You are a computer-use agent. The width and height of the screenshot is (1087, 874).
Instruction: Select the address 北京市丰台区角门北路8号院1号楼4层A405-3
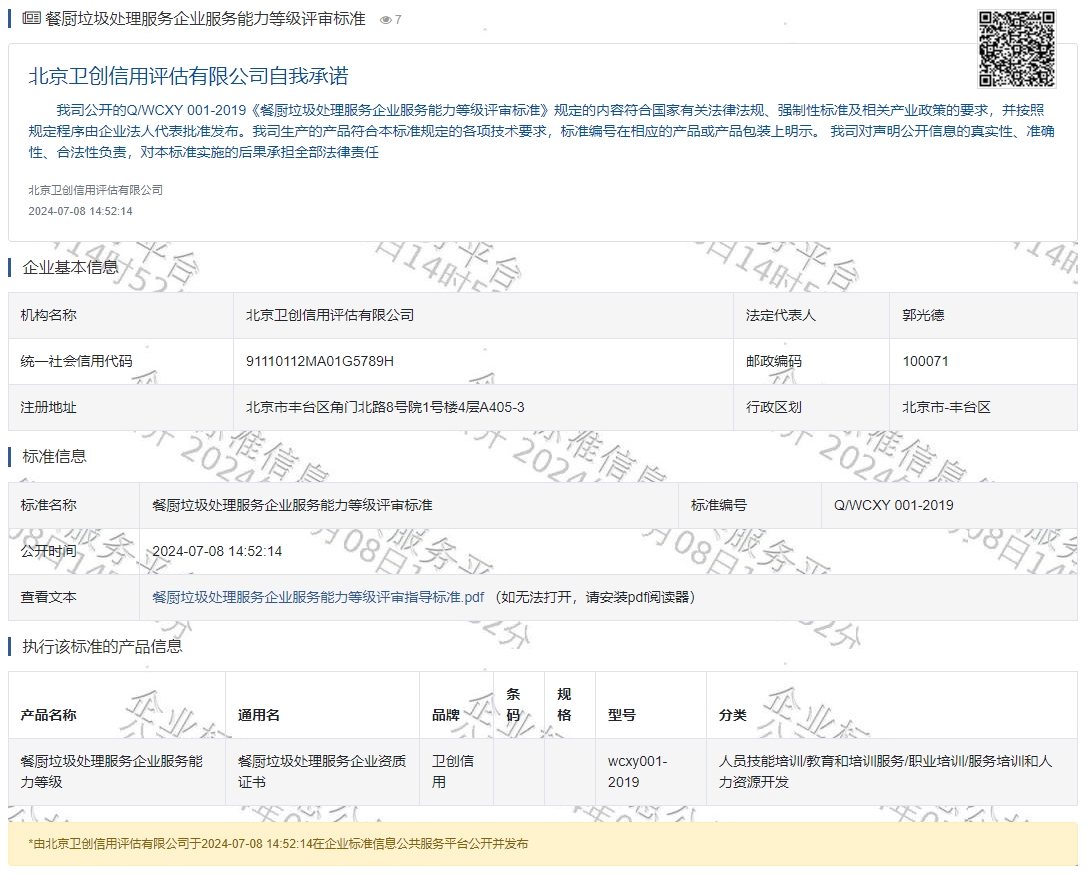(x=385, y=408)
